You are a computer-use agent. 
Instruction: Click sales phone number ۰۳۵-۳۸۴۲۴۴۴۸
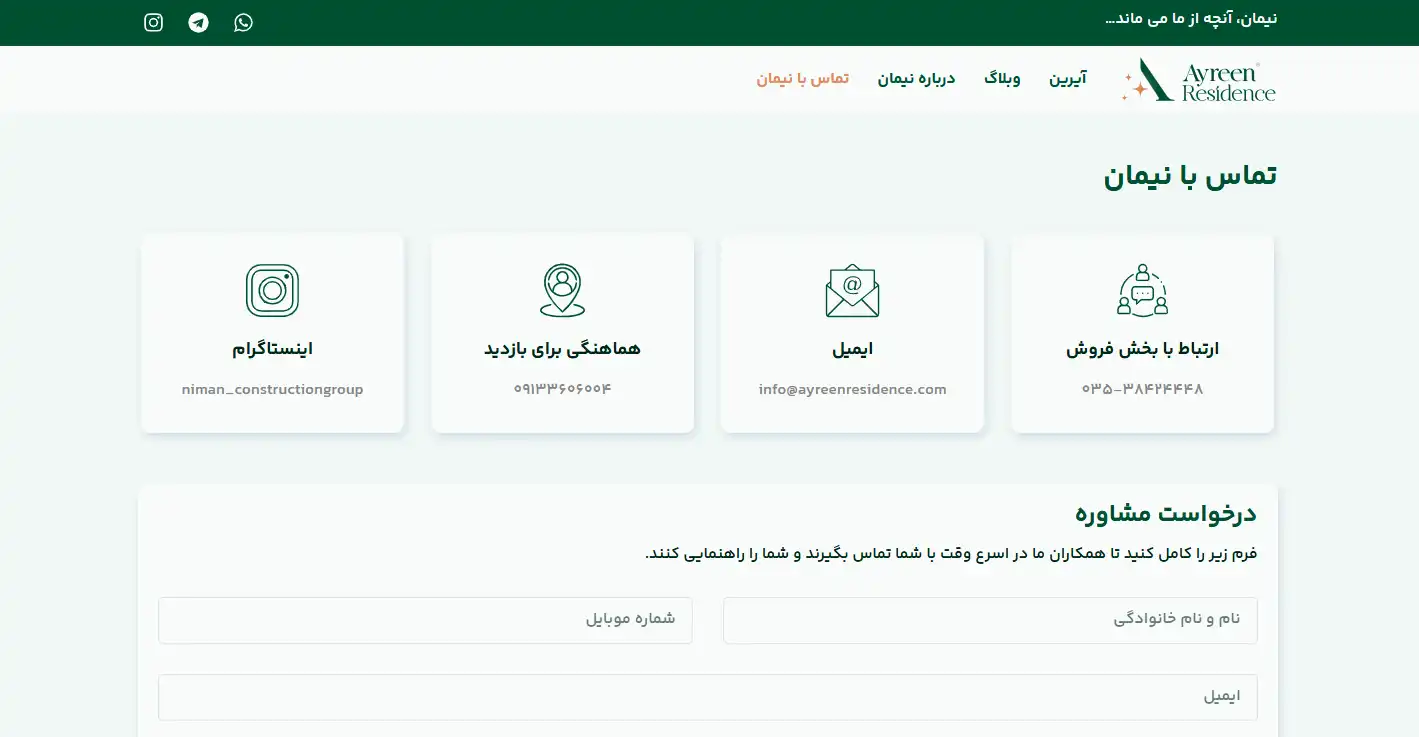point(1142,389)
